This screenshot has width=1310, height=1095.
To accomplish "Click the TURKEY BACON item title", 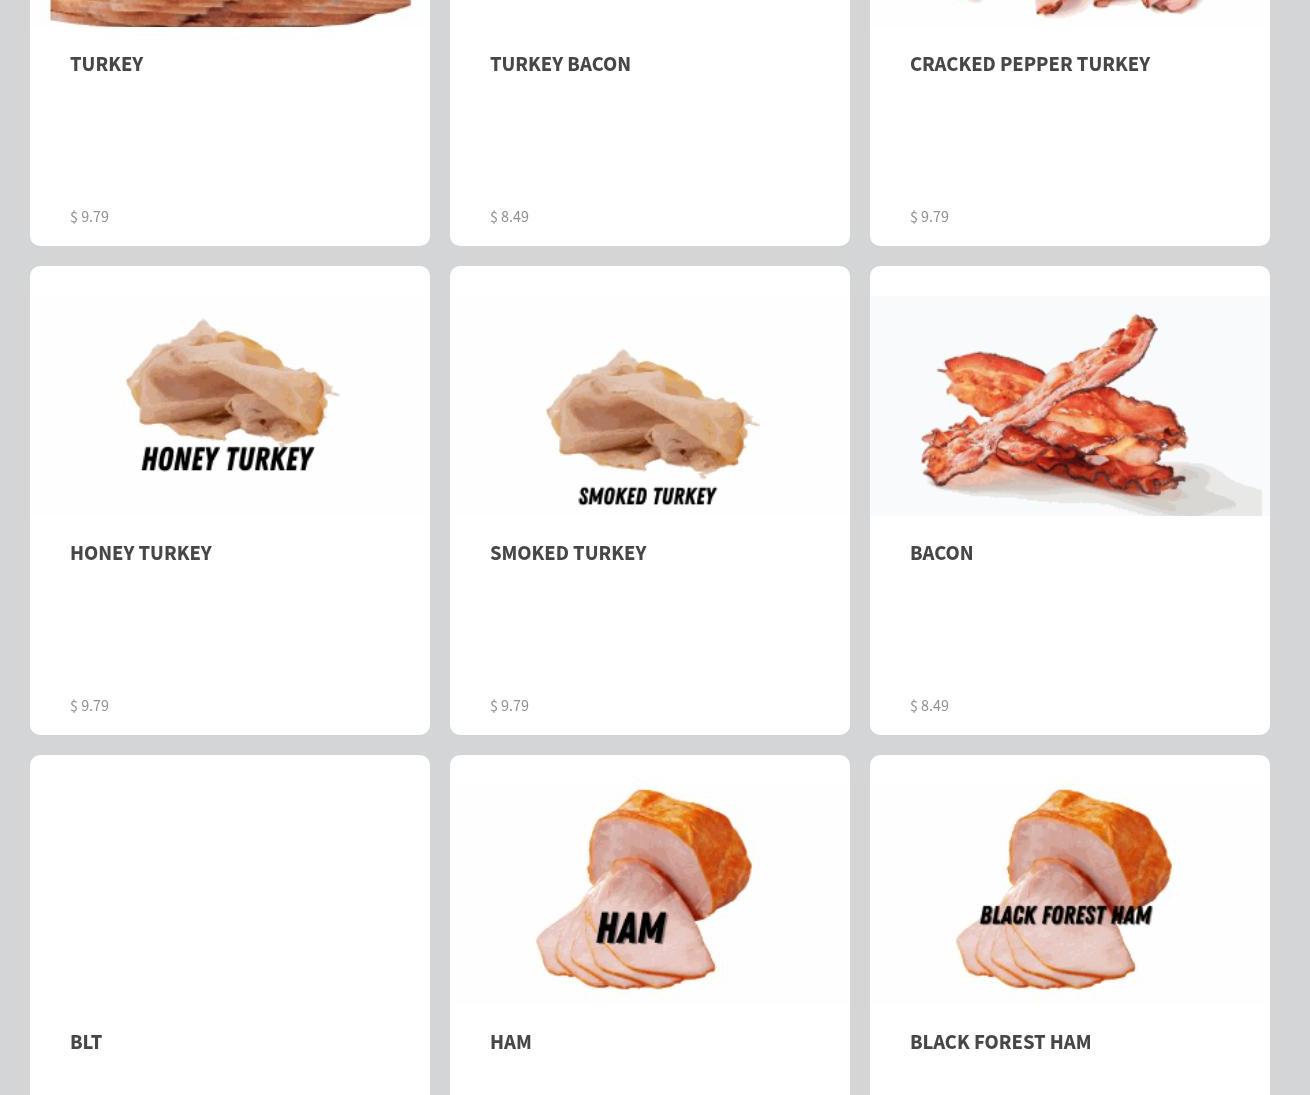I will pos(560,63).
